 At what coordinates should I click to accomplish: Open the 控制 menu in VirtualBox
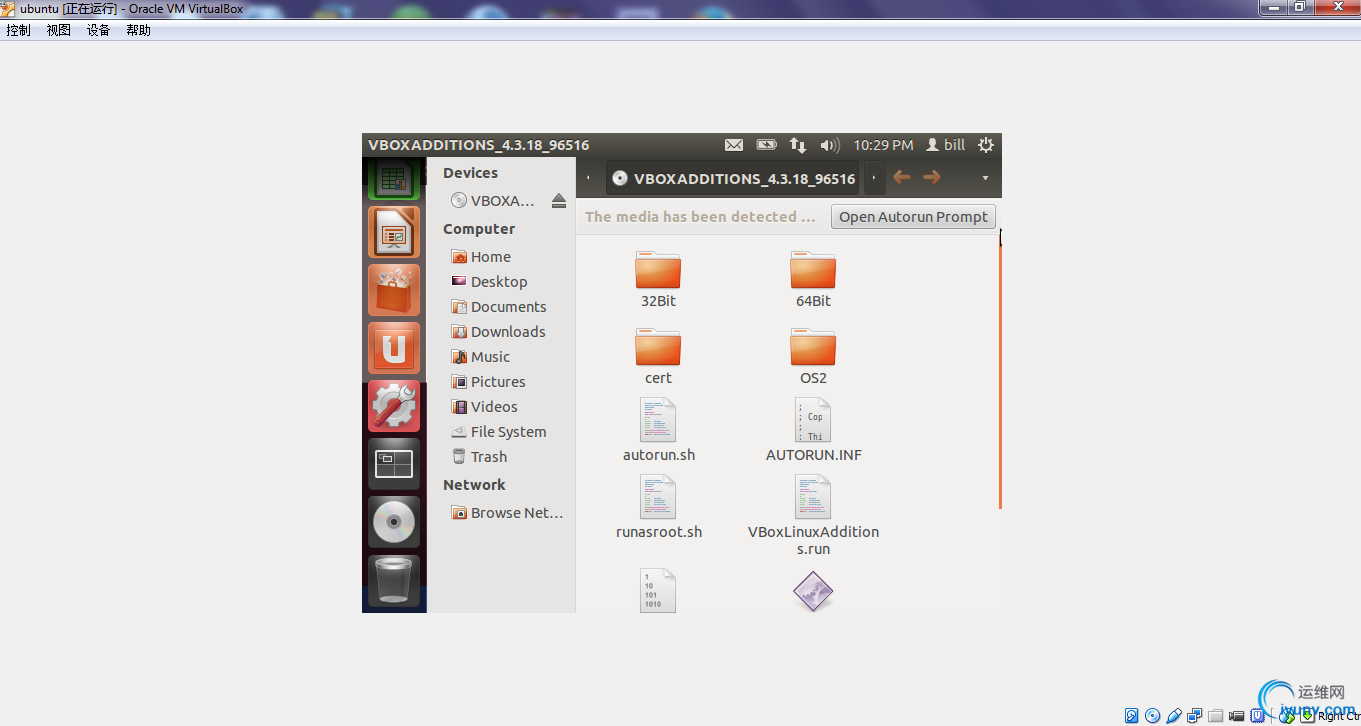pyautogui.click(x=19, y=30)
